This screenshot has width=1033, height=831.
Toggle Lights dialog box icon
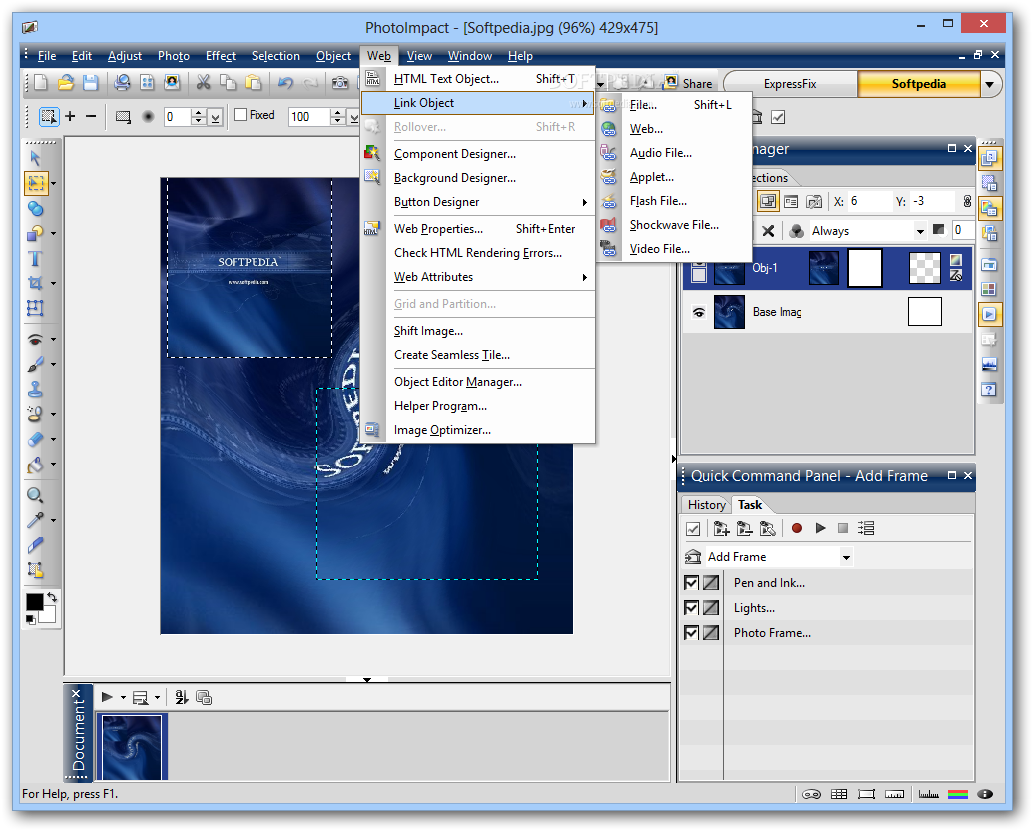pyautogui.click(x=711, y=608)
